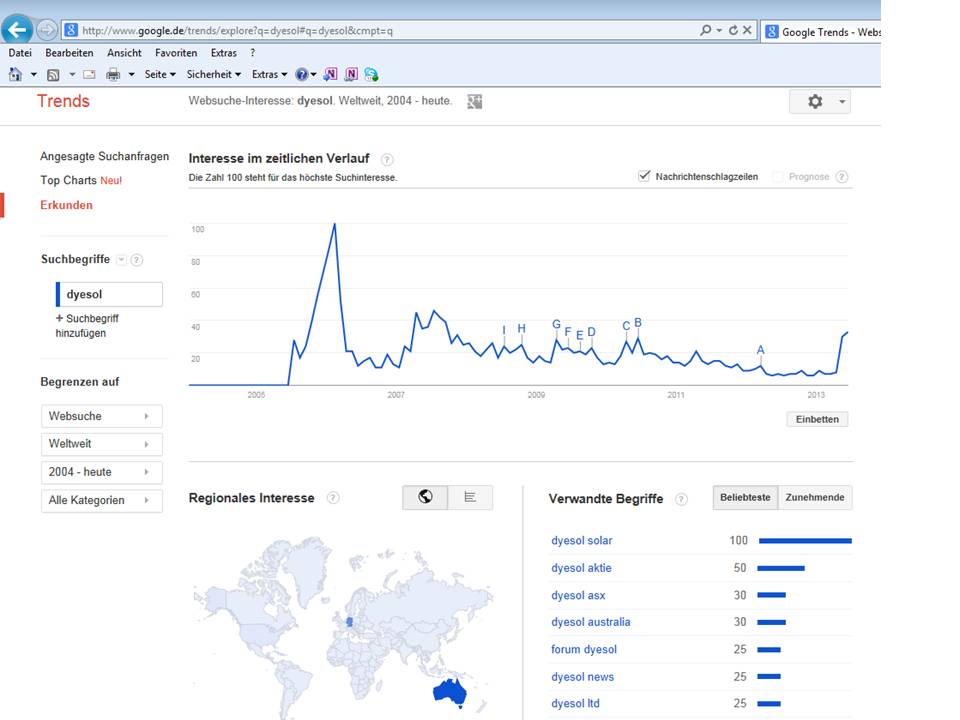
Task: Click the Send to OneNote icon
Action: point(331,75)
